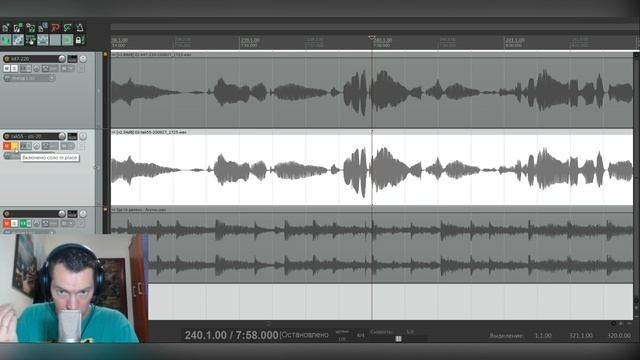Screen dimensions: 640x360
Task: Click ruler at bar 239.1.00
Action: tap(250, 40)
